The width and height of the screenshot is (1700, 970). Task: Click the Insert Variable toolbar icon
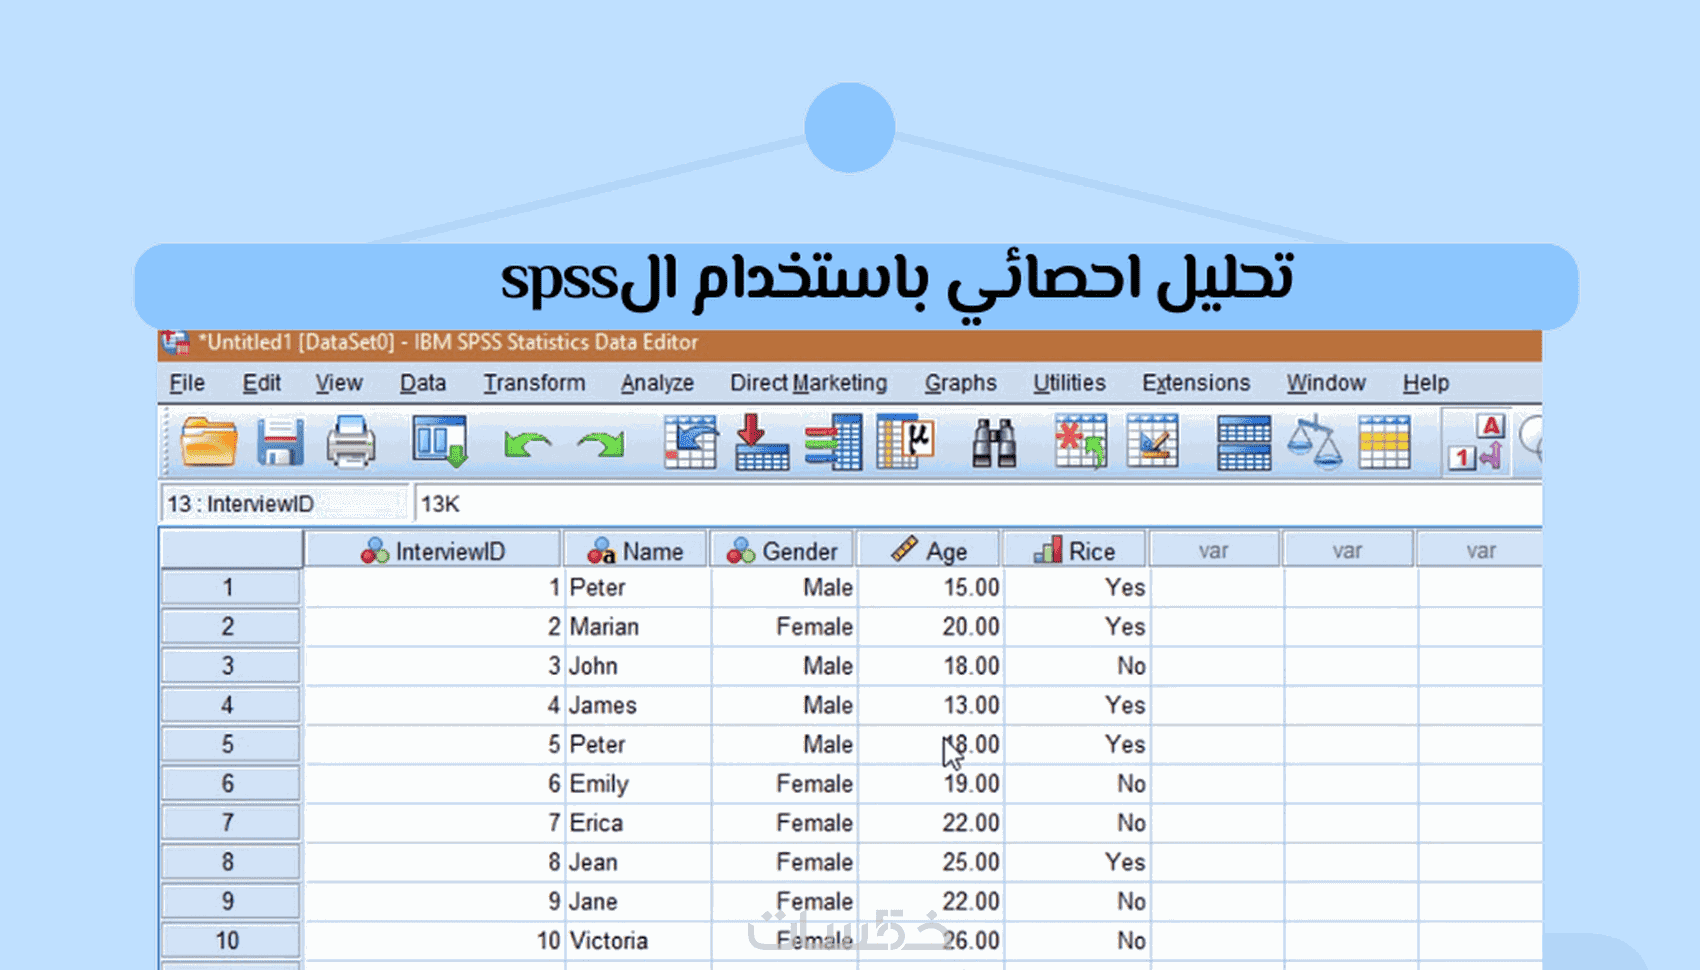point(1152,442)
